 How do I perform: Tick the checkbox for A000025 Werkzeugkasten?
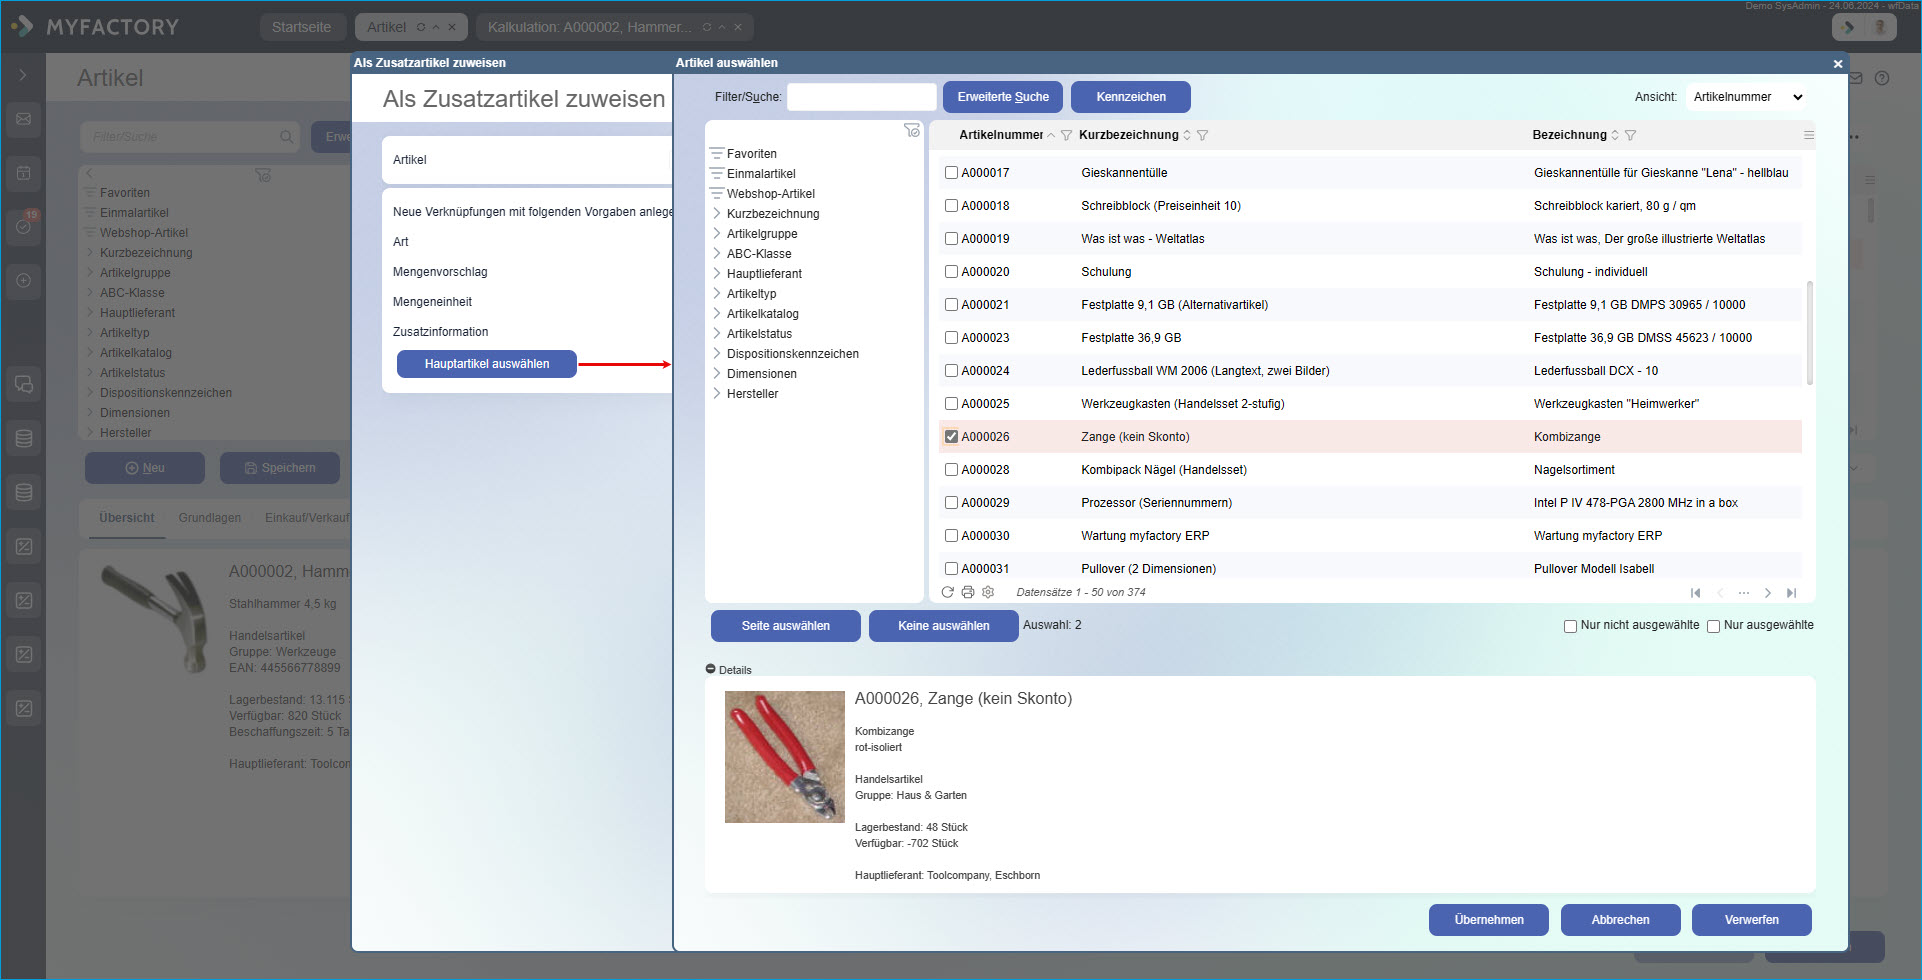[951, 404]
